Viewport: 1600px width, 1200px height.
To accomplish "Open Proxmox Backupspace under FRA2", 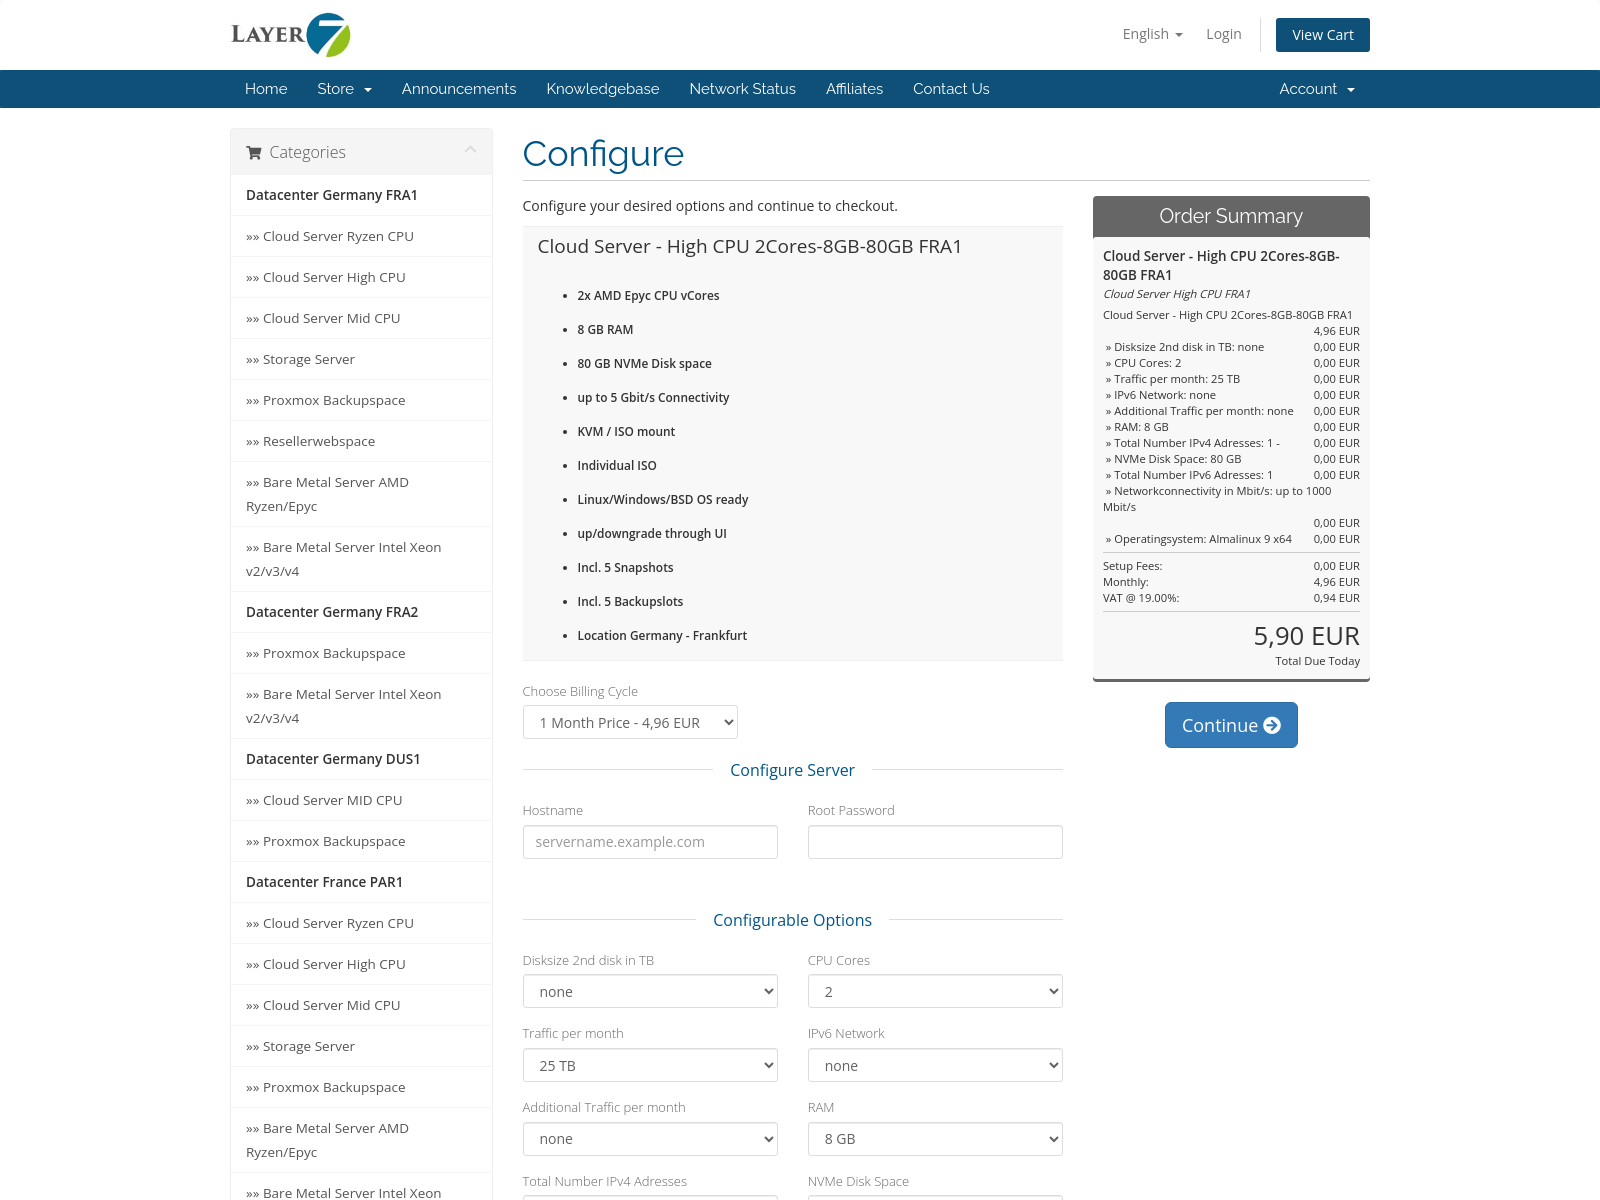I will pos(361,653).
